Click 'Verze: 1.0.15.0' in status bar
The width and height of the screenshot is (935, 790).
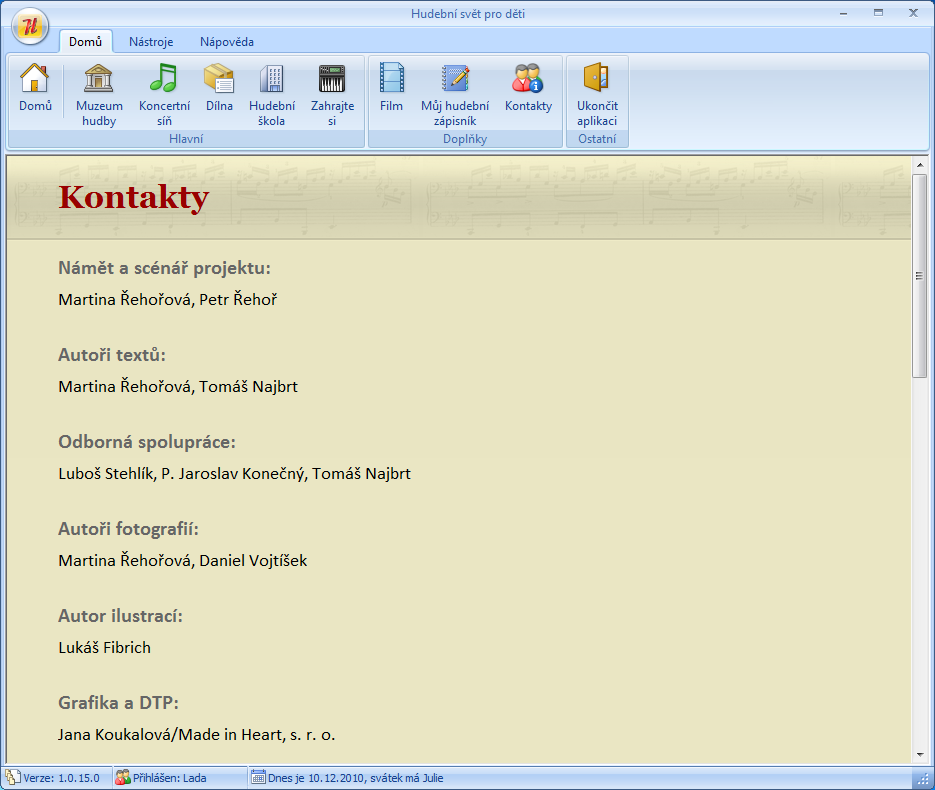coord(61,777)
